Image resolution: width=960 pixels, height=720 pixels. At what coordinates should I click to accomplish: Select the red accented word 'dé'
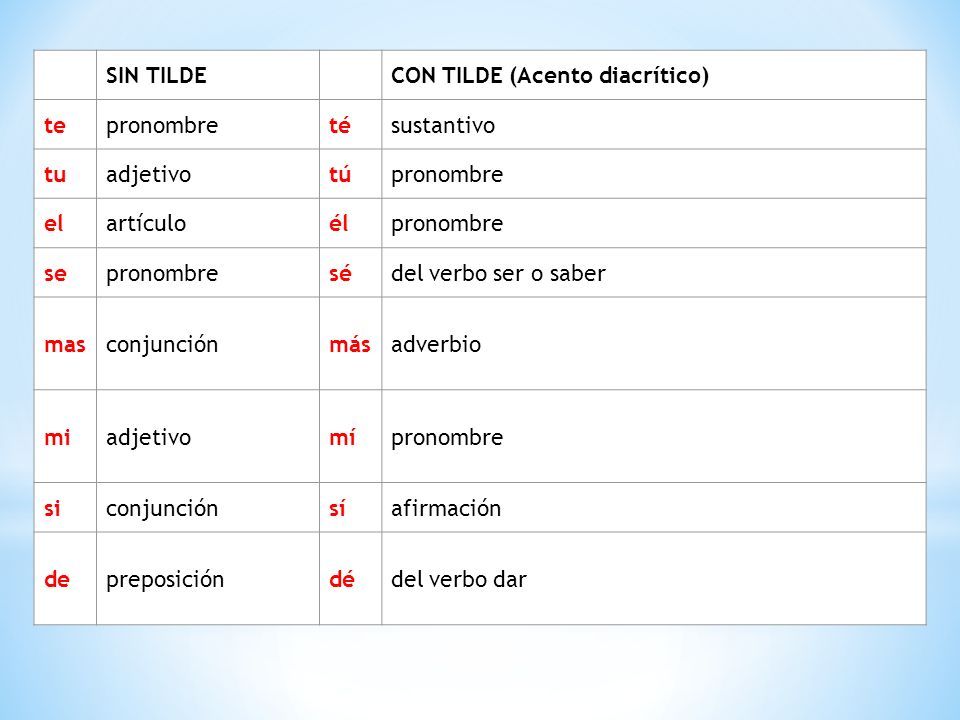tap(342, 579)
